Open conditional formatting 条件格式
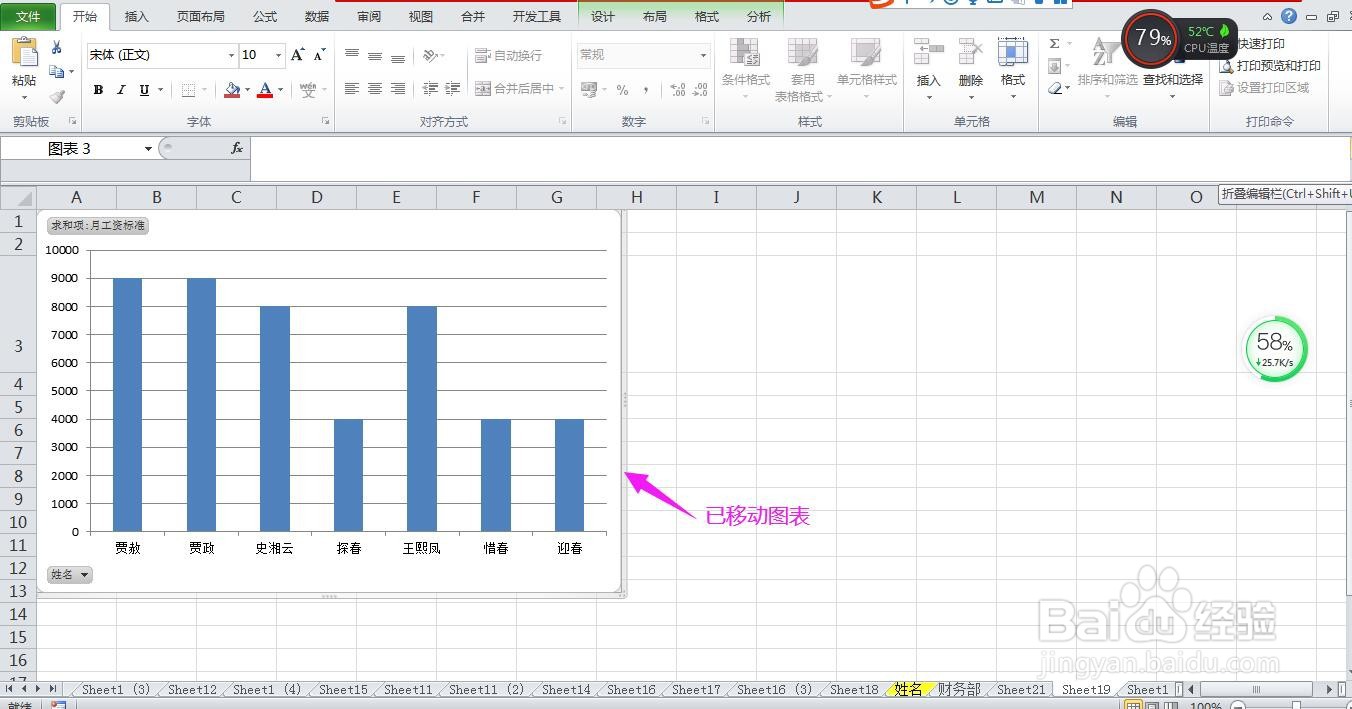This screenshot has height=709, width=1352. coord(745,68)
